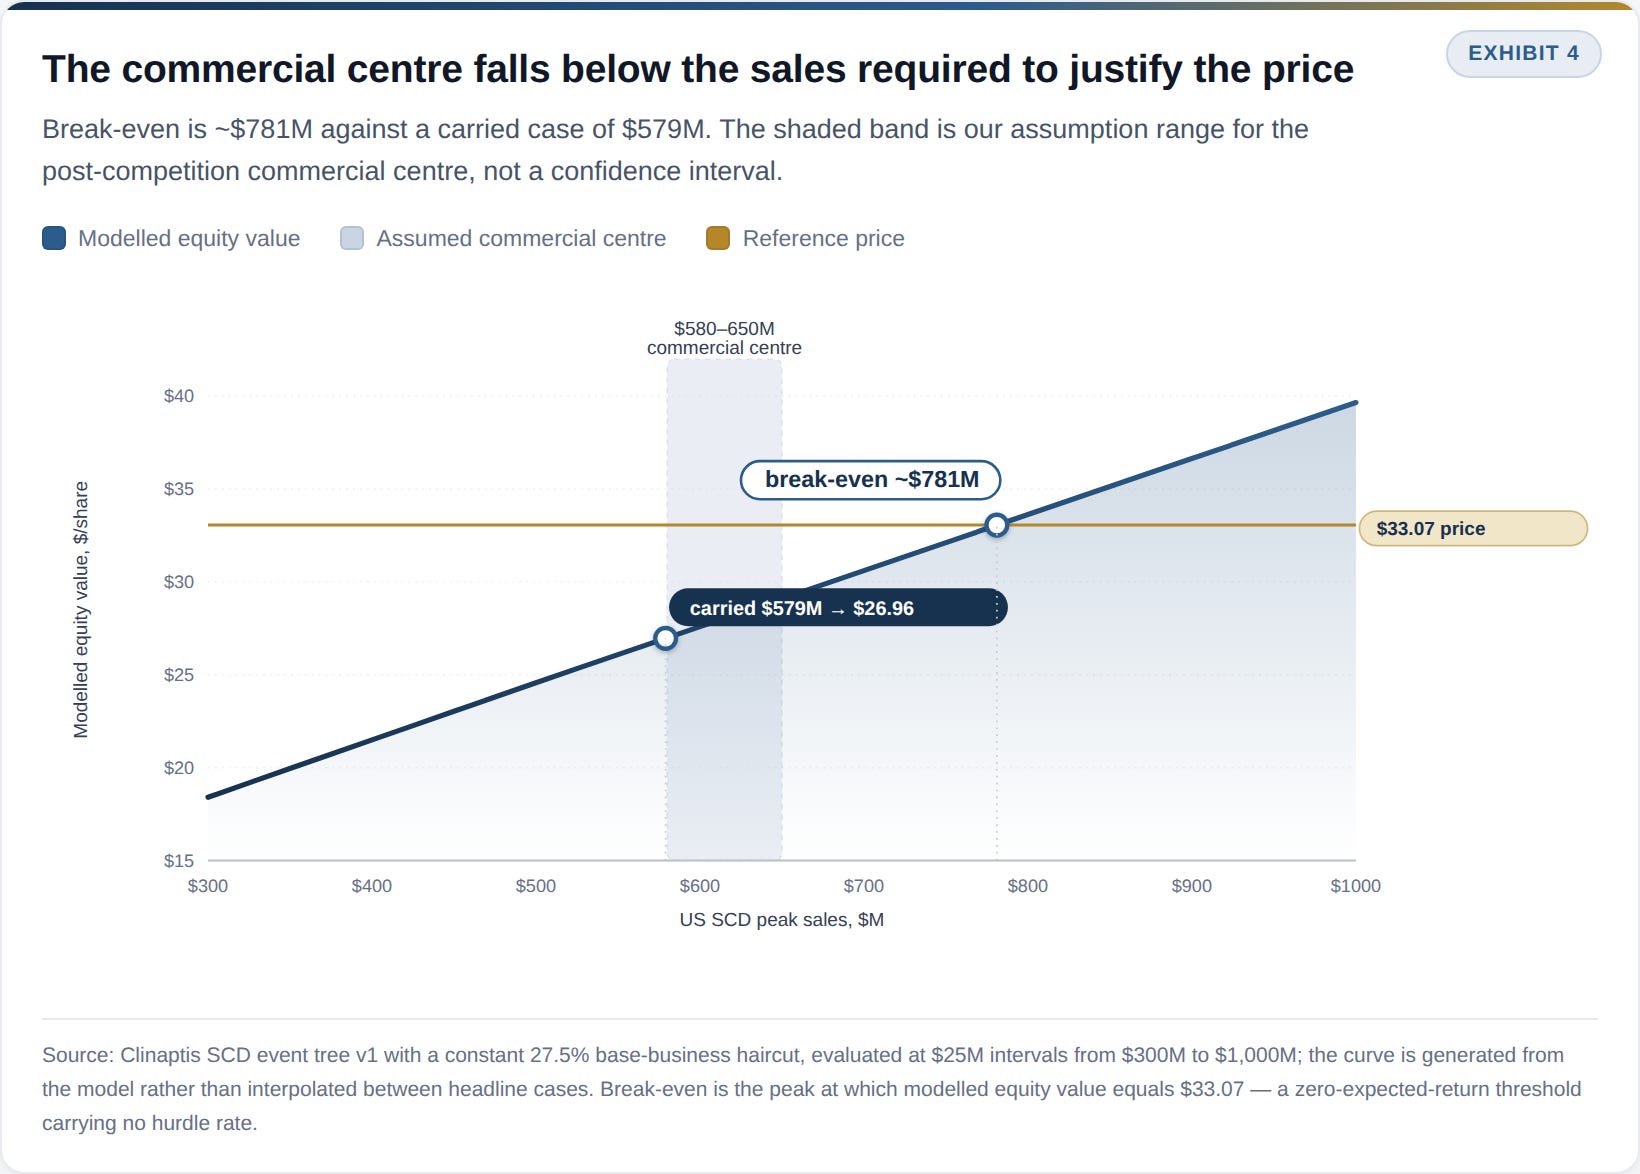Open the handle dots on the carried tooltip
Image resolution: width=1640 pixels, height=1174 pixels.
(x=996, y=608)
